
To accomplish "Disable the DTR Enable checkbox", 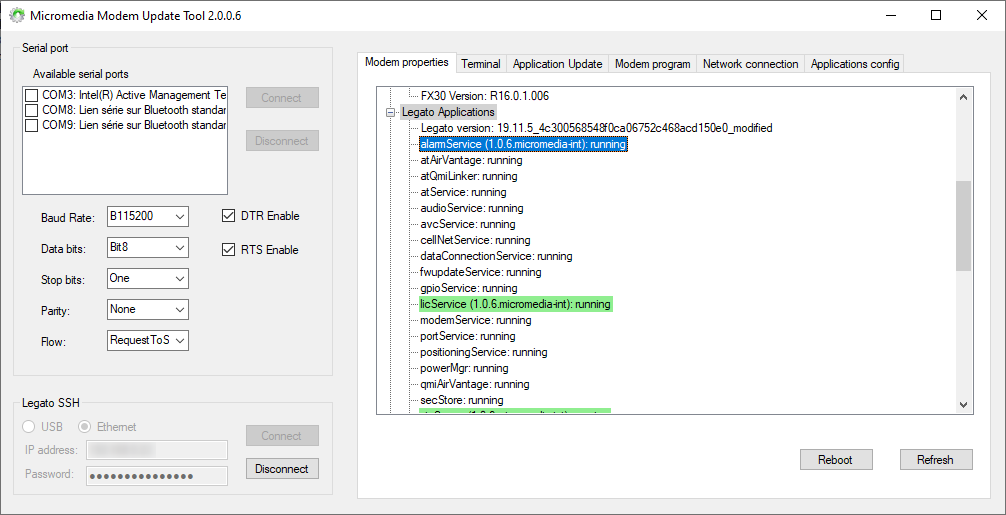I will coord(228,216).
